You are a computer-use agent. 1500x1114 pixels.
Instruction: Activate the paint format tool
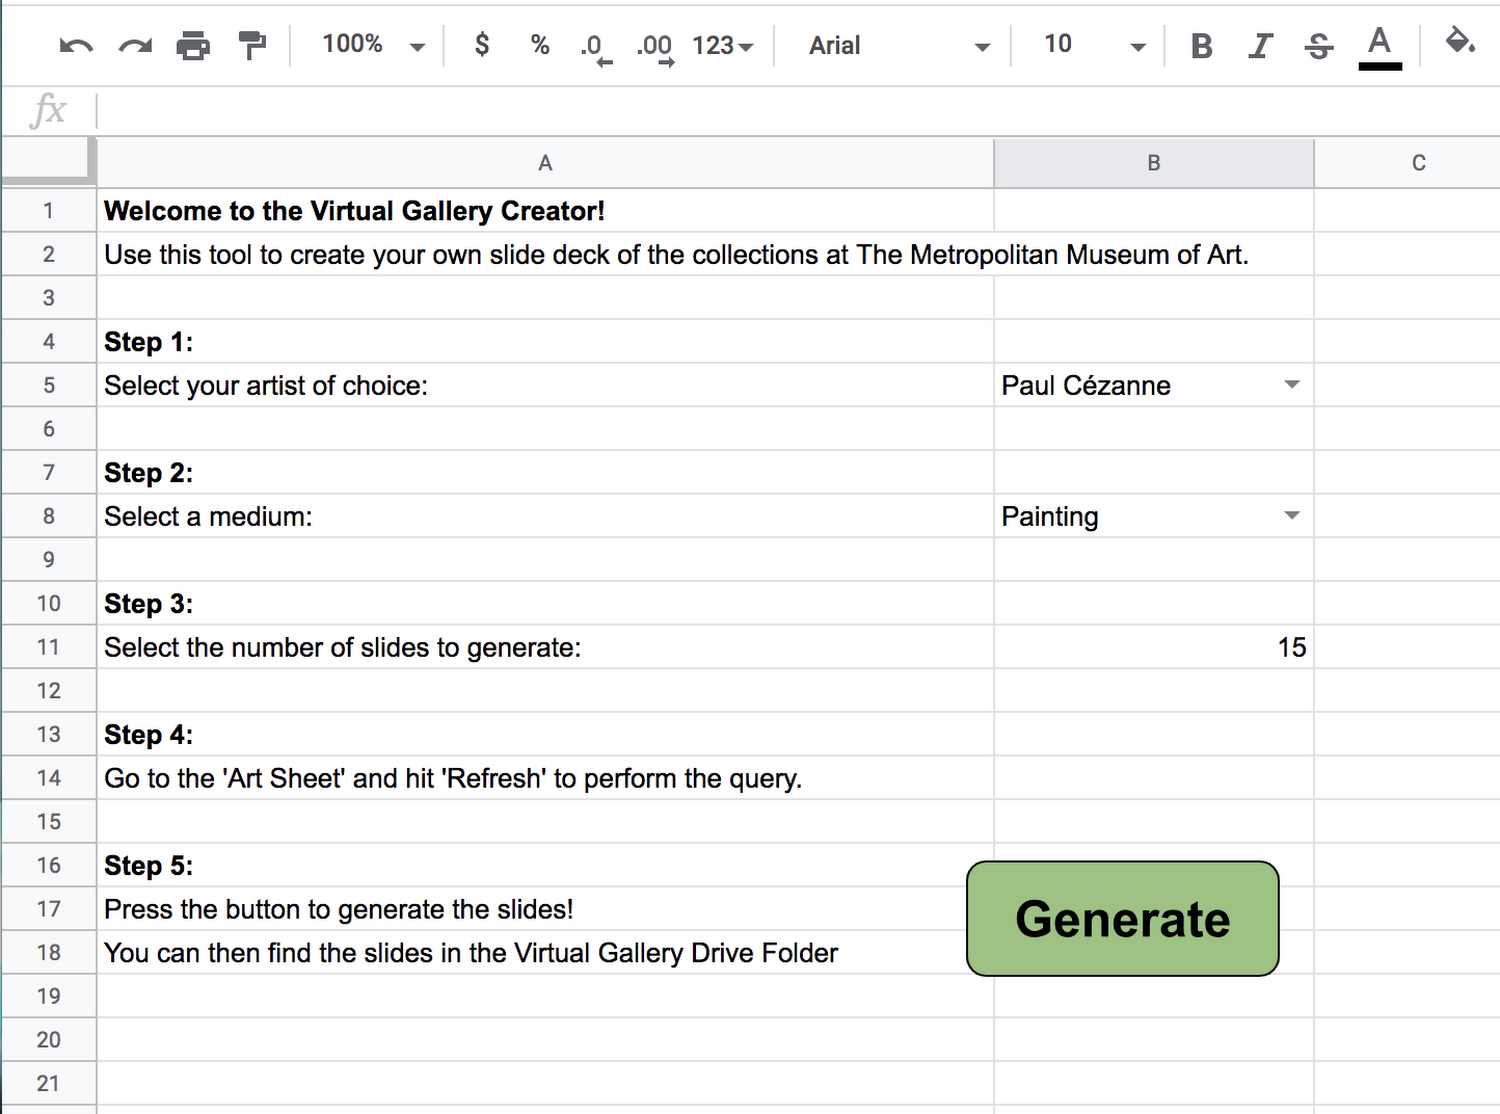click(x=253, y=45)
